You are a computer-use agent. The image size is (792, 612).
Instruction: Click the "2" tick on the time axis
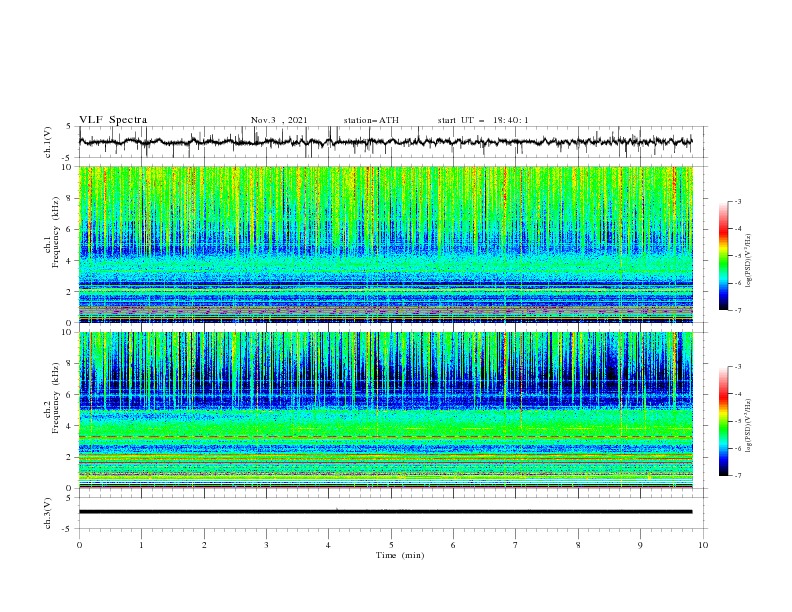click(x=204, y=545)
